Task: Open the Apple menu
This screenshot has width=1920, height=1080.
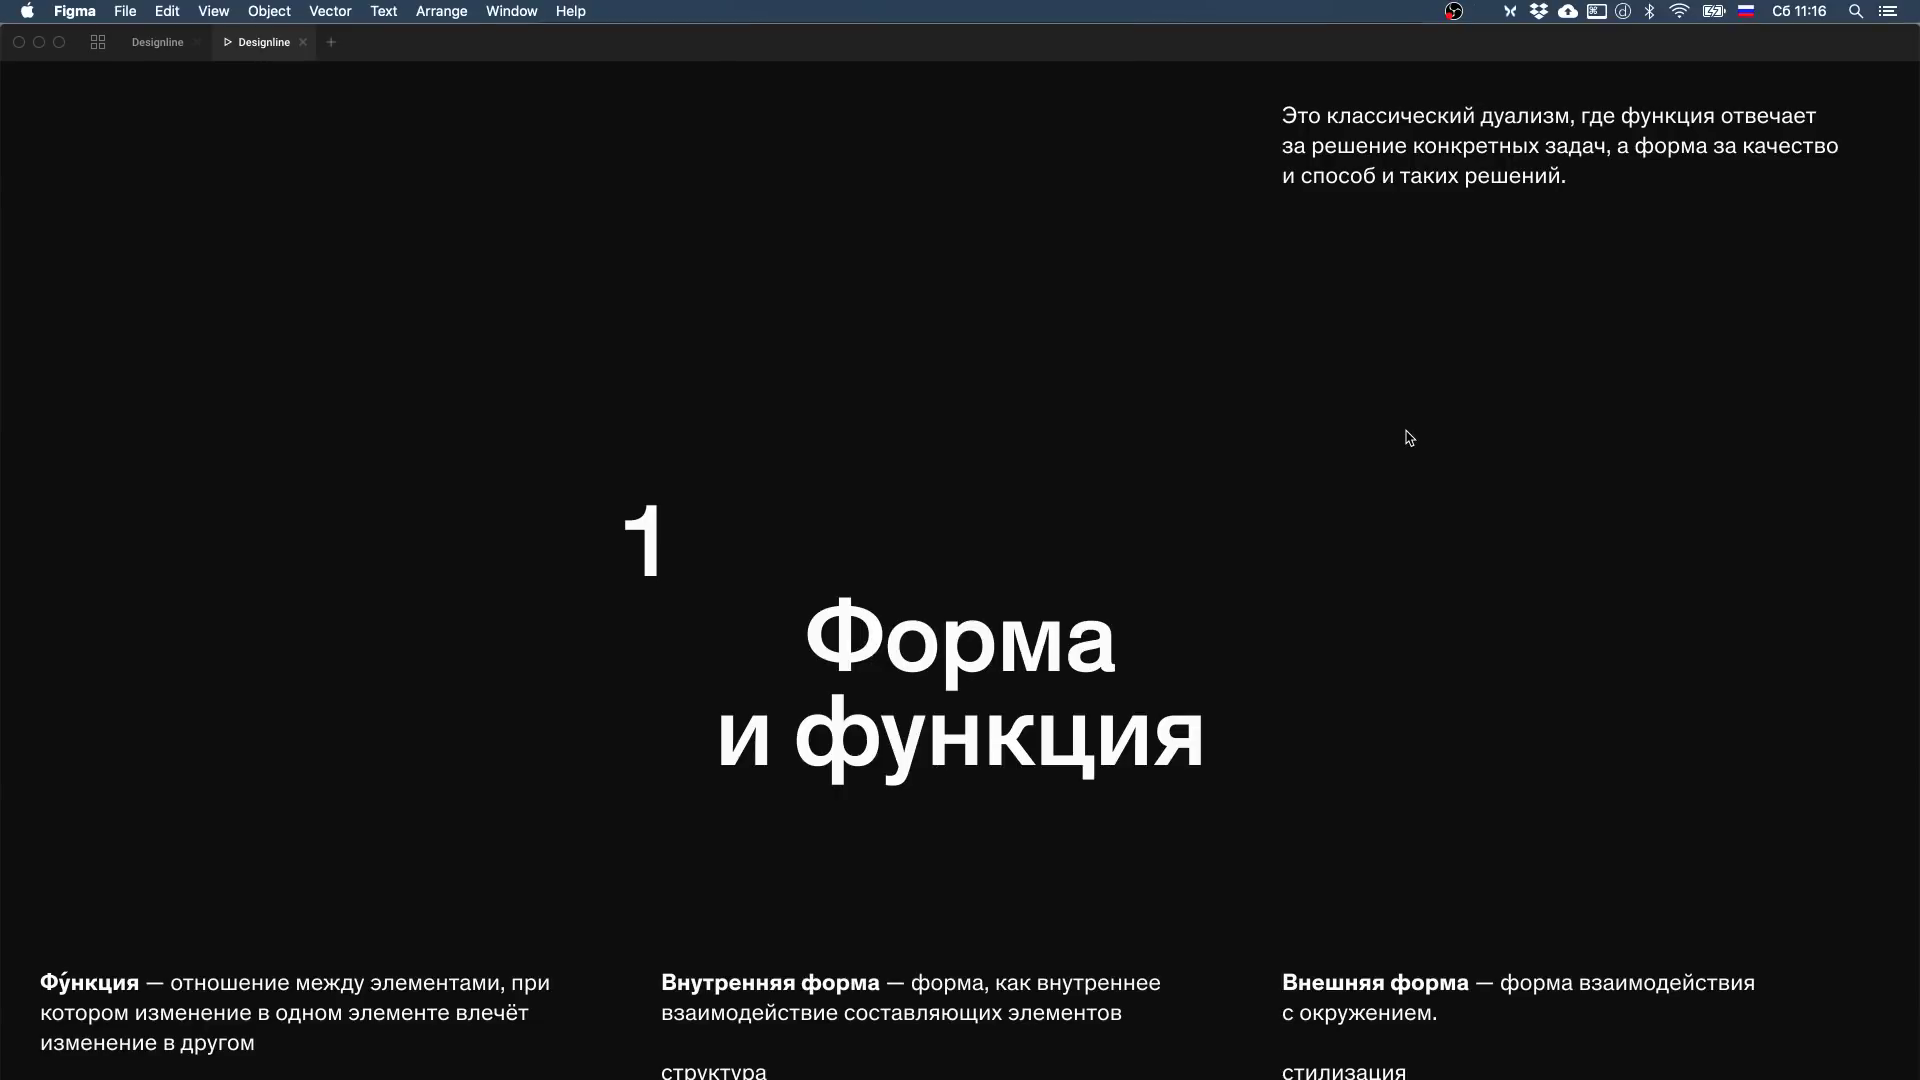Action: click(27, 11)
